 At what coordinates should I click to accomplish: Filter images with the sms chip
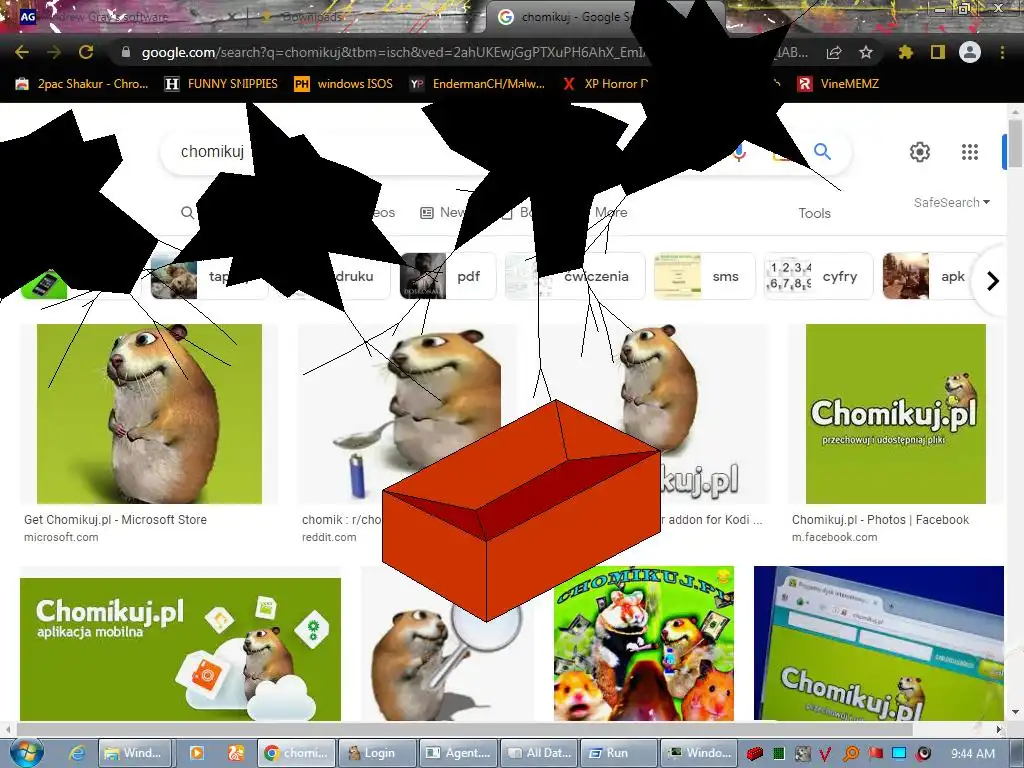click(705, 276)
